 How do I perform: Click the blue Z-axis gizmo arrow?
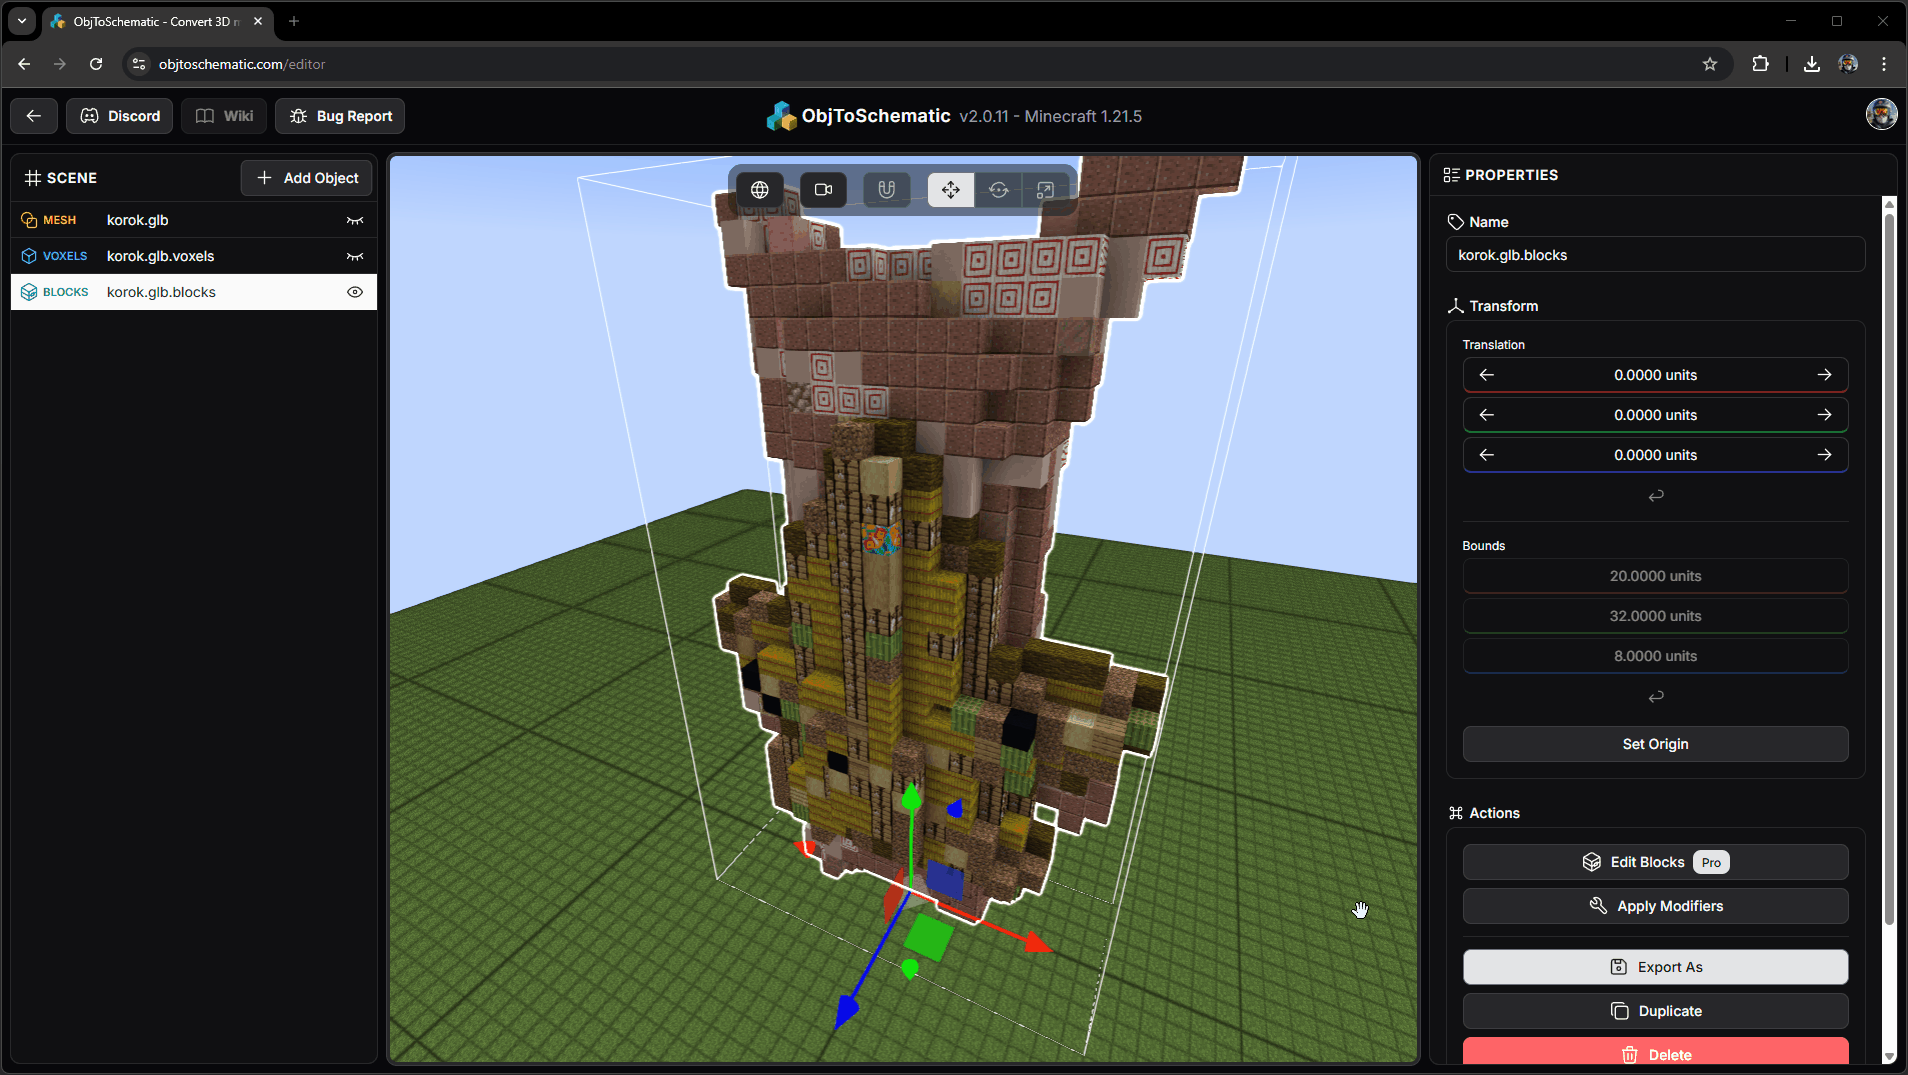tap(847, 1011)
